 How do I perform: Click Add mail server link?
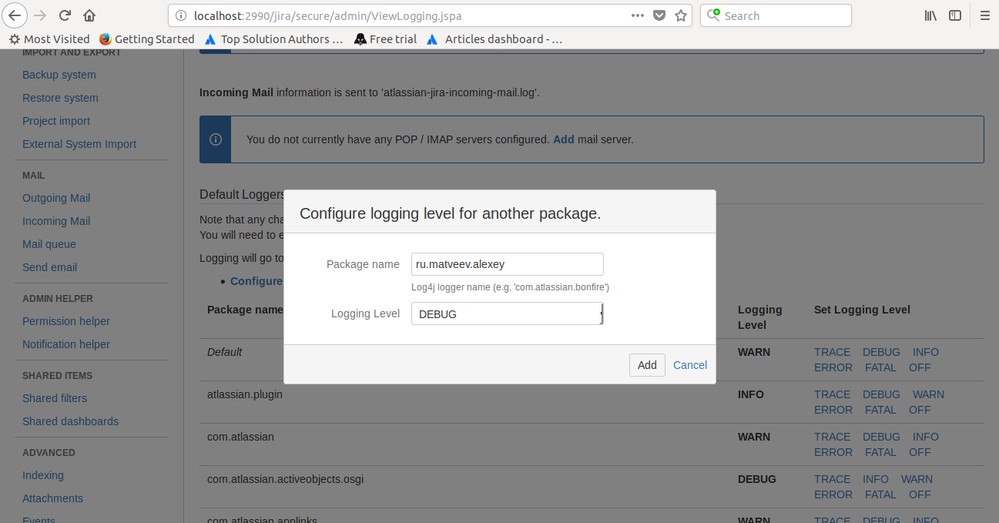pyautogui.click(x=563, y=140)
